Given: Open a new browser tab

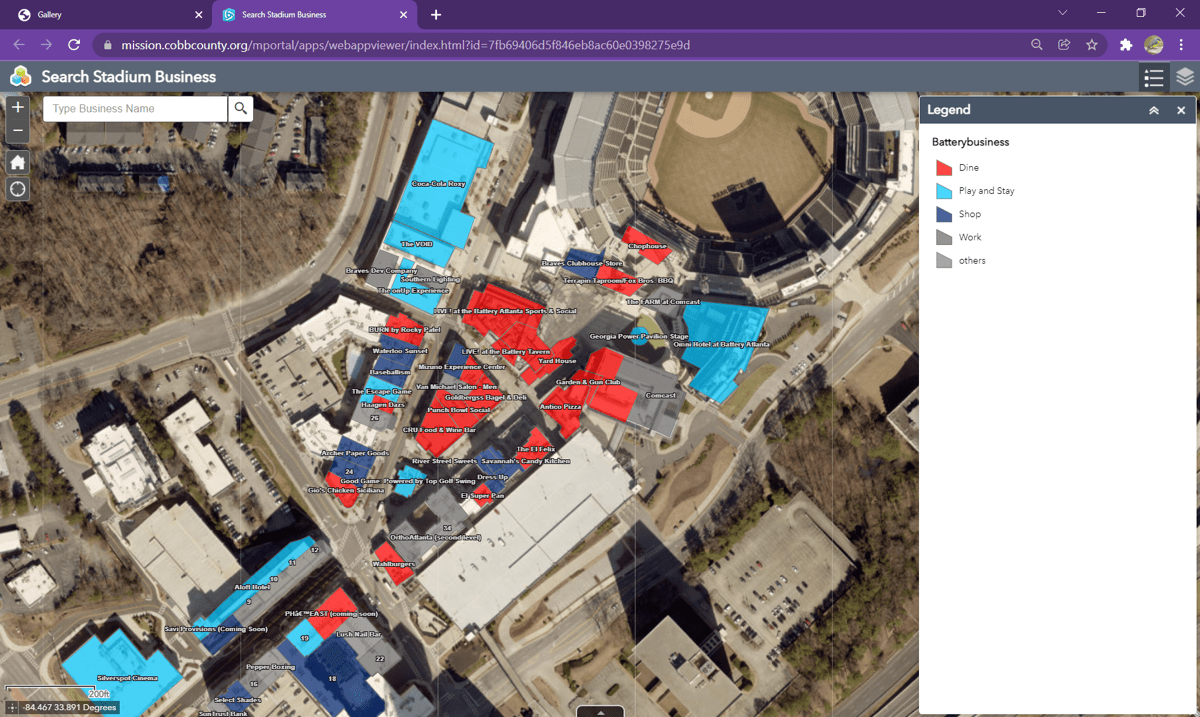Looking at the screenshot, I should (435, 15).
